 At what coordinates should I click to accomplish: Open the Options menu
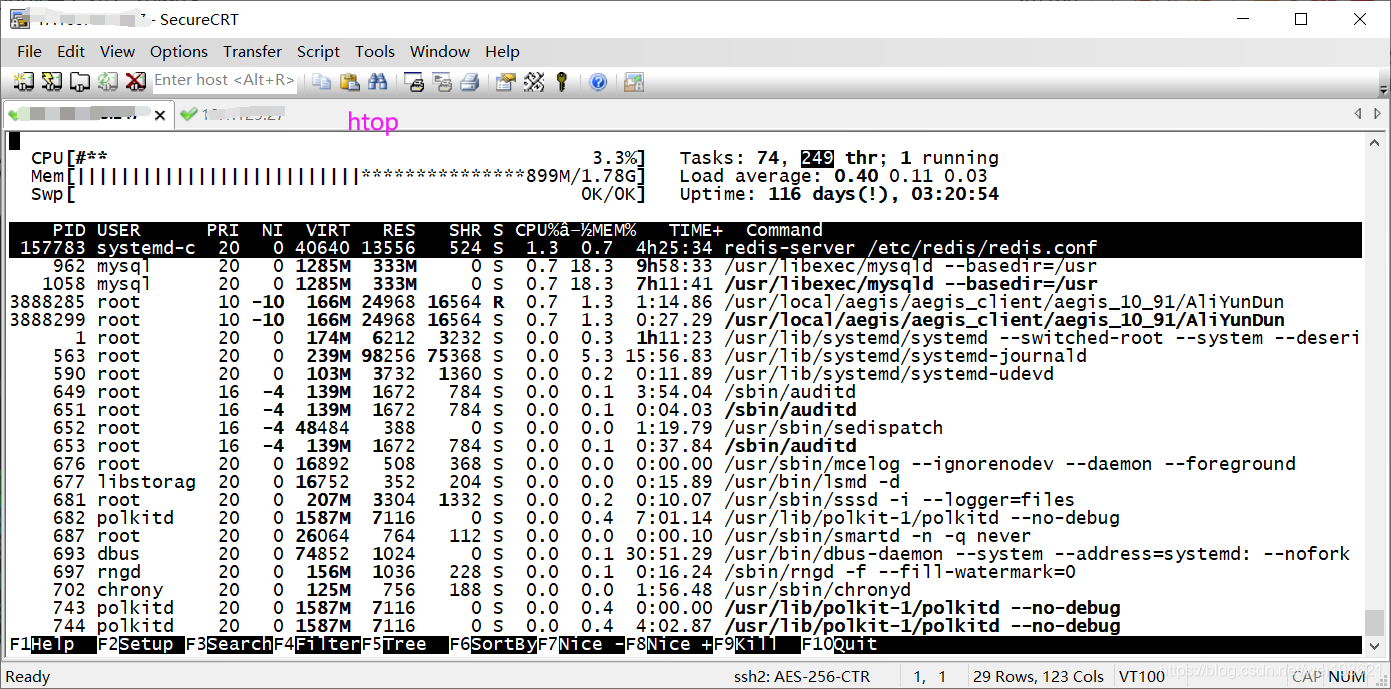coord(179,51)
